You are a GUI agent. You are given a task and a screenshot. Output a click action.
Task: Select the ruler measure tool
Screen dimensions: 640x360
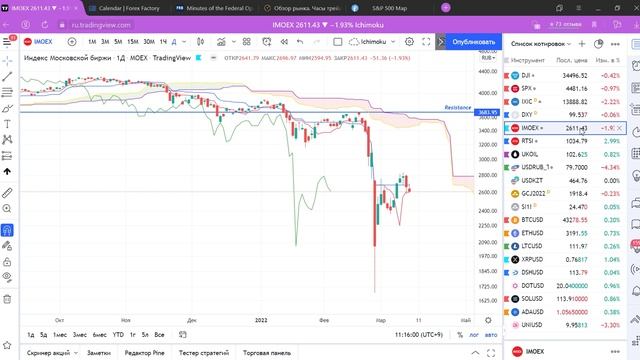coord(7,193)
